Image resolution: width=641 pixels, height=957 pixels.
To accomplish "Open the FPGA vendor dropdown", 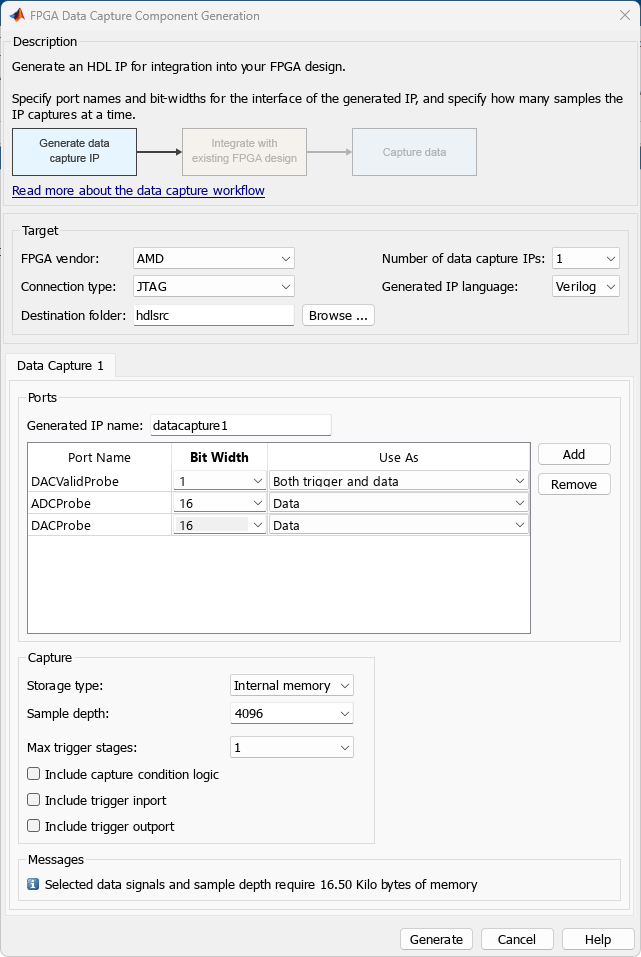I will [214, 259].
